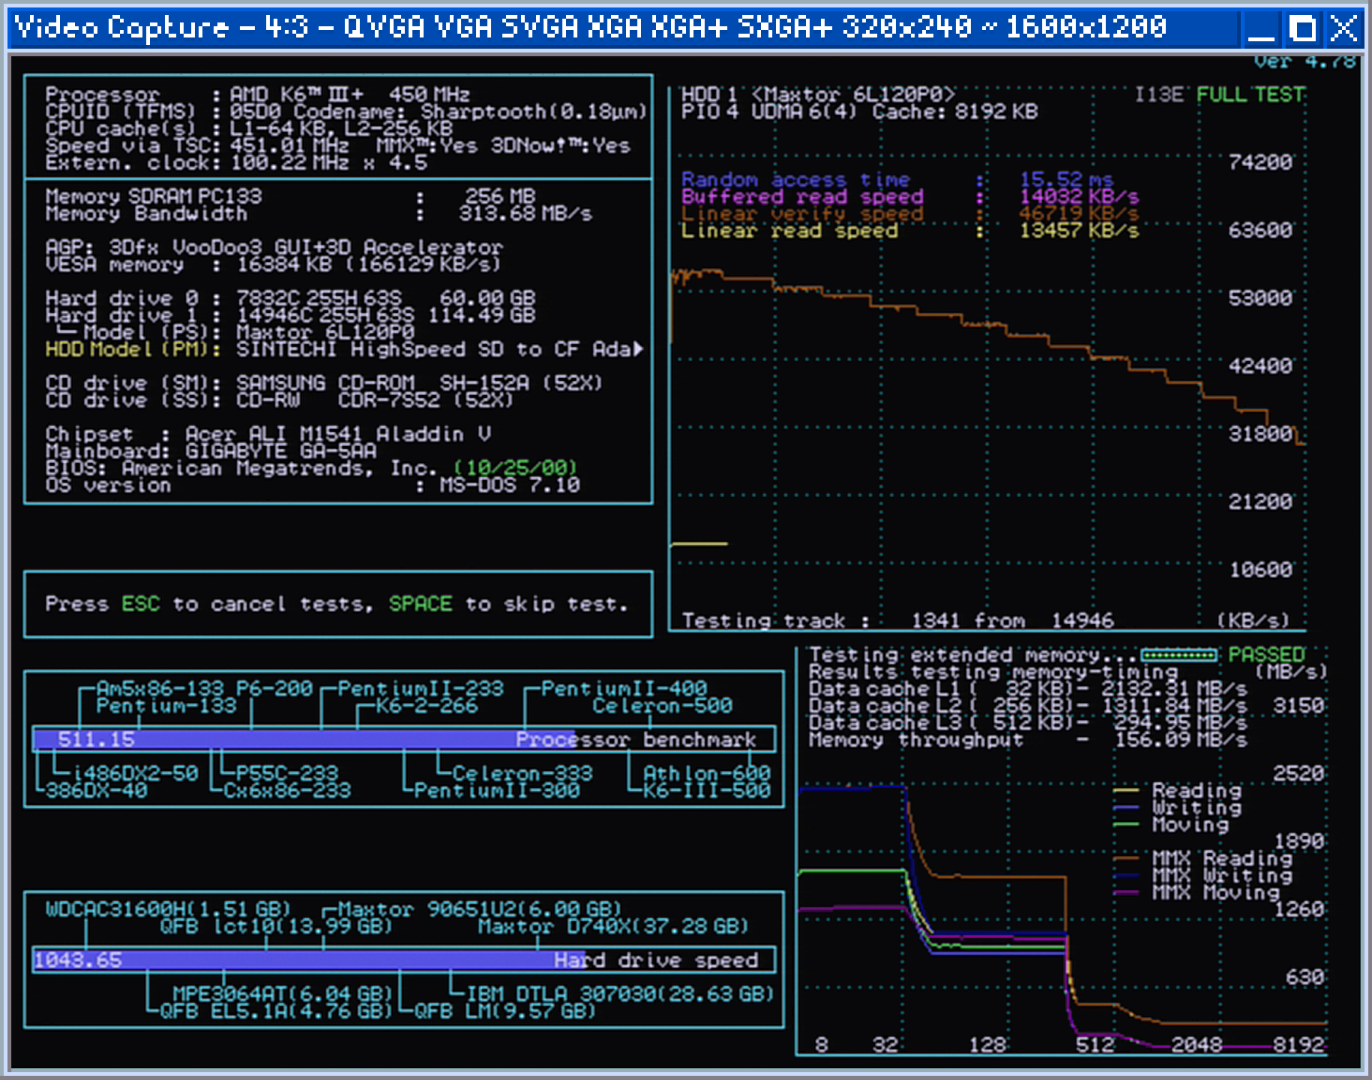Click the green "SPACE" key hint
The height and width of the screenshot is (1080, 1372).
[x=421, y=604]
